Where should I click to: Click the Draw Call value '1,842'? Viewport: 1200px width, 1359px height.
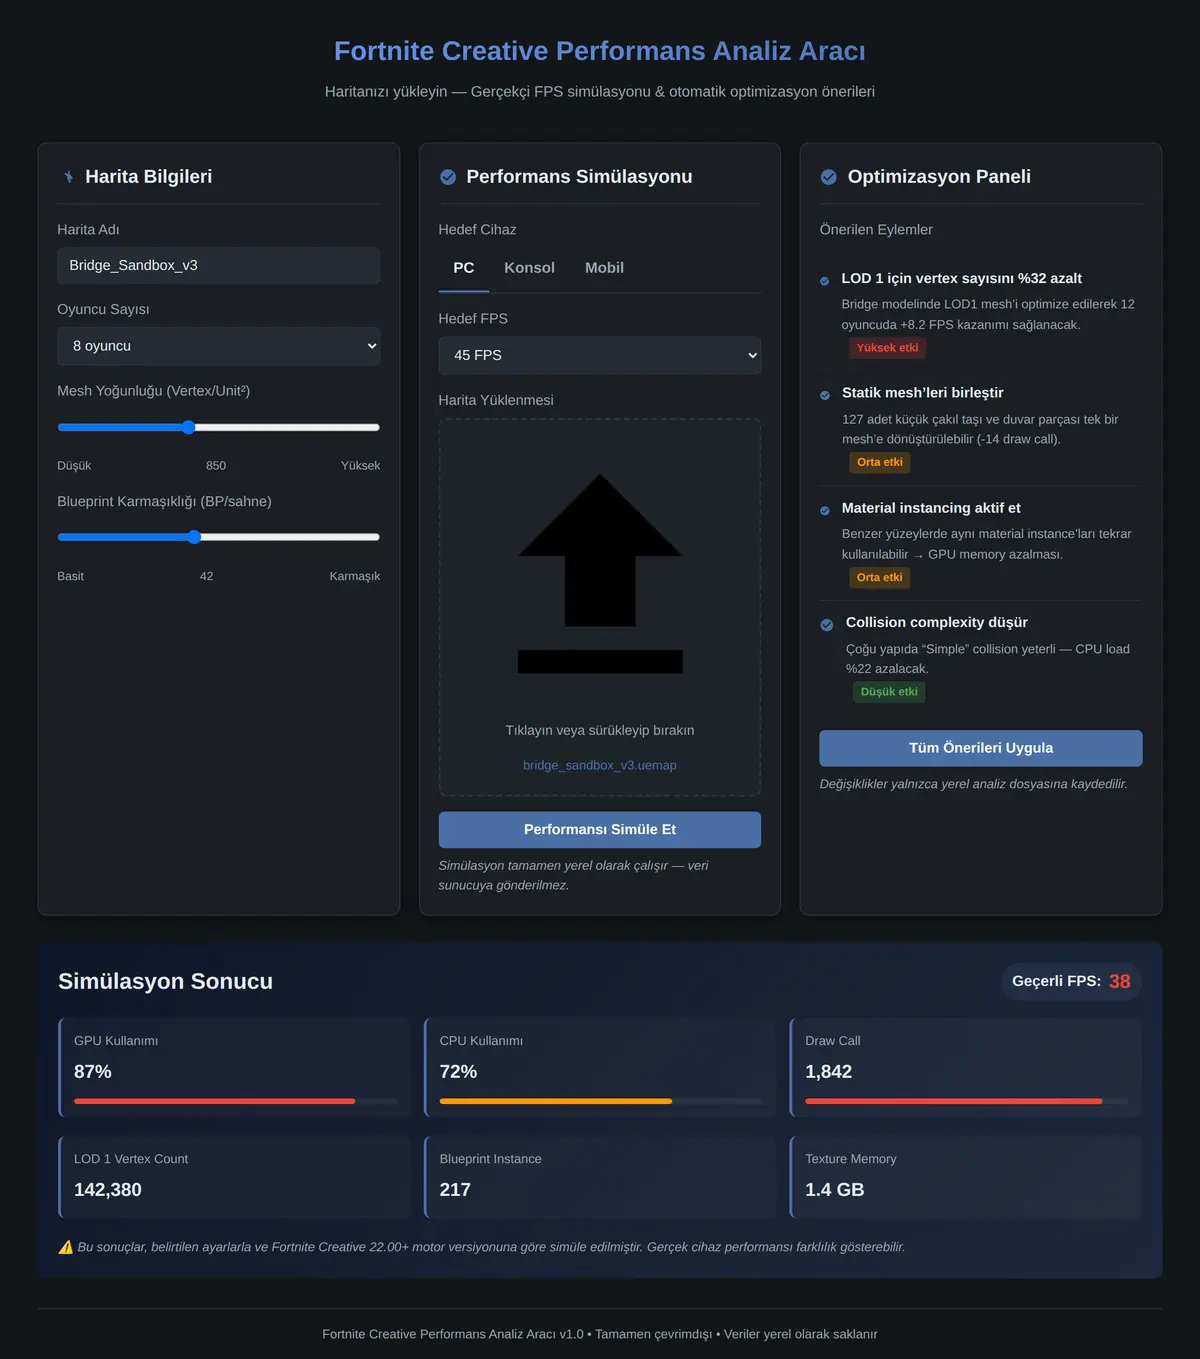coord(829,1072)
